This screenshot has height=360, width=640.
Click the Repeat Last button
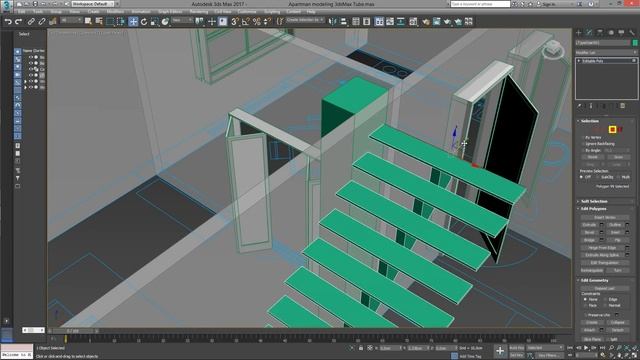click(605, 288)
